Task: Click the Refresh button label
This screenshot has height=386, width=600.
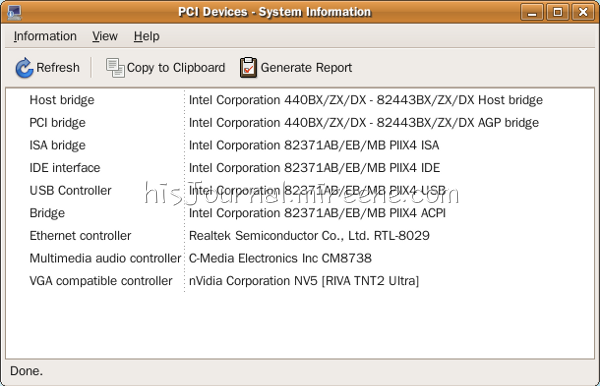Action: tap(58, 68)
